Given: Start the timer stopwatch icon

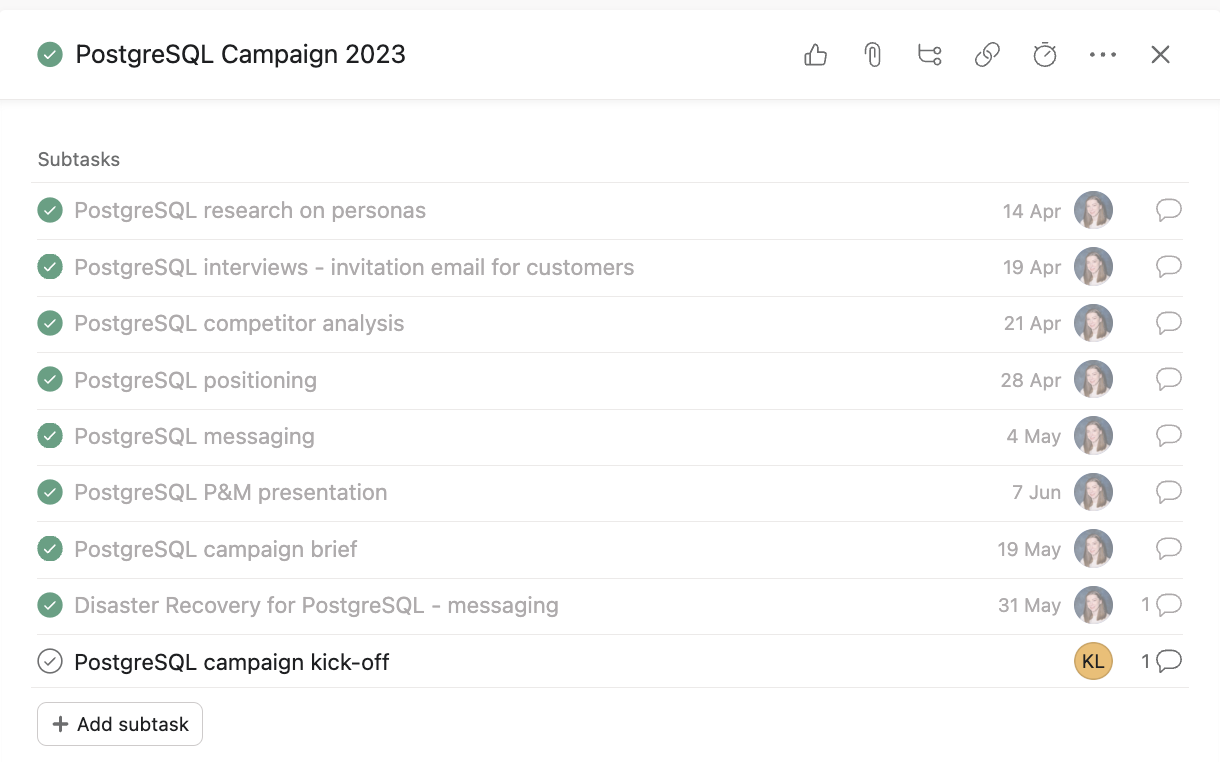Looking at the screenshot, I should (x=1044, y=55).
